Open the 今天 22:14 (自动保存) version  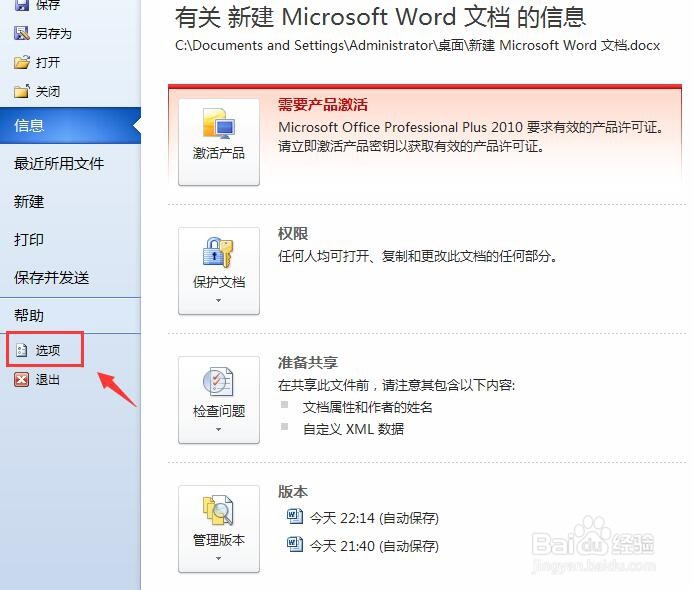click(x=374, y=518)
